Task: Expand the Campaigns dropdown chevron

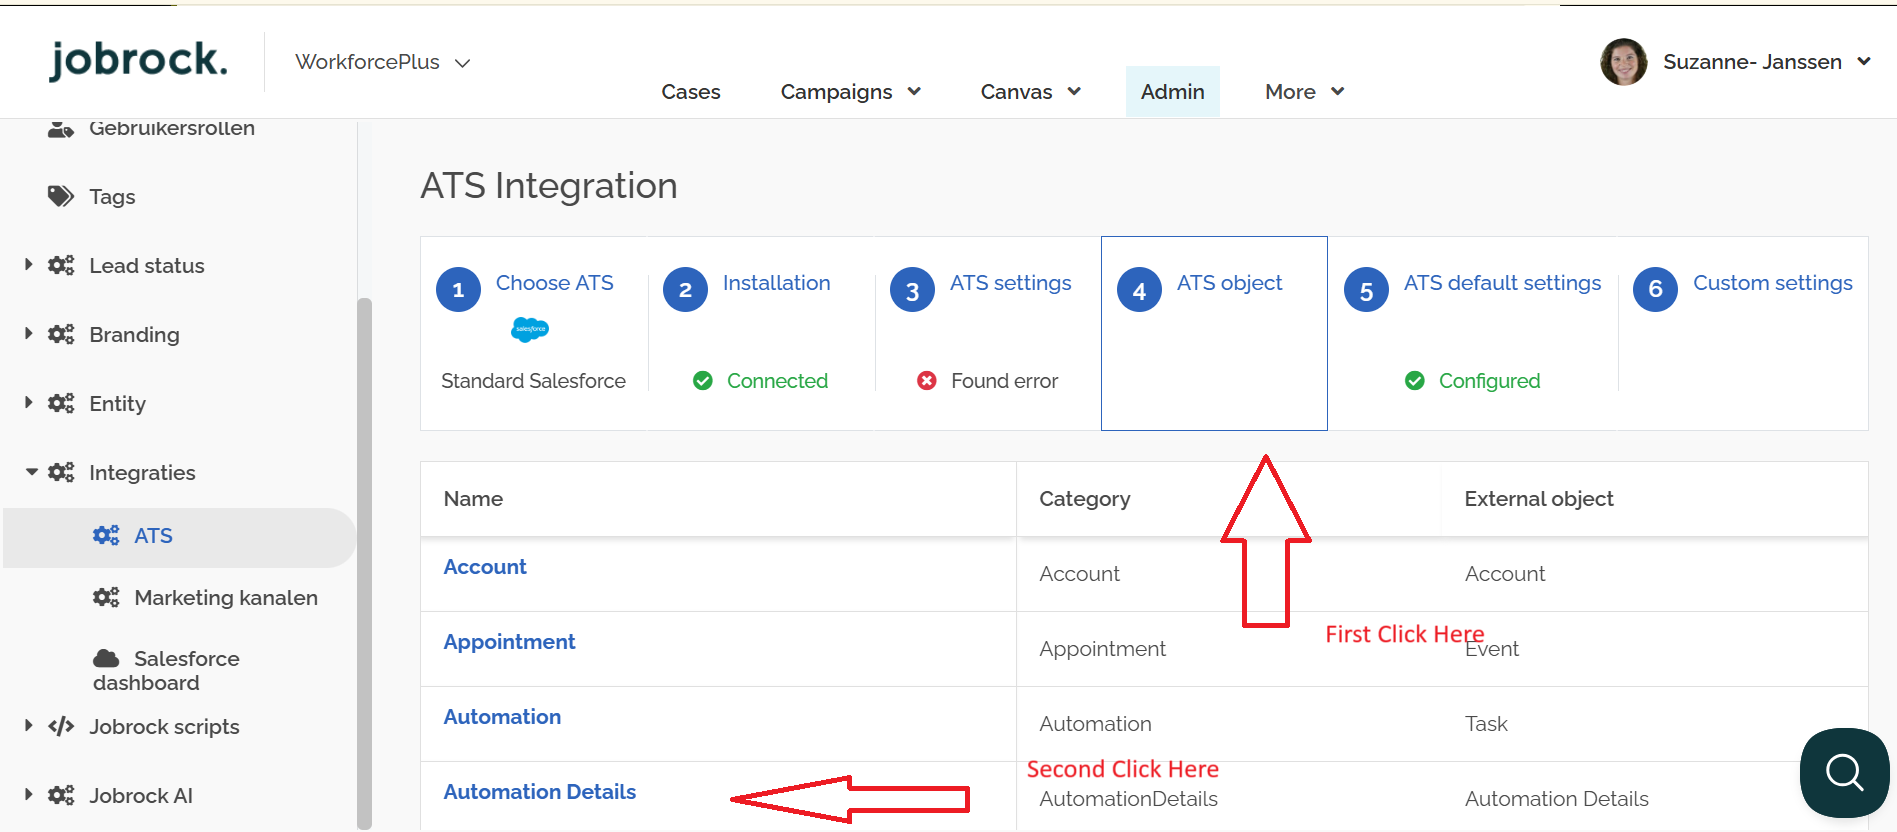Action: coord(914,92)
